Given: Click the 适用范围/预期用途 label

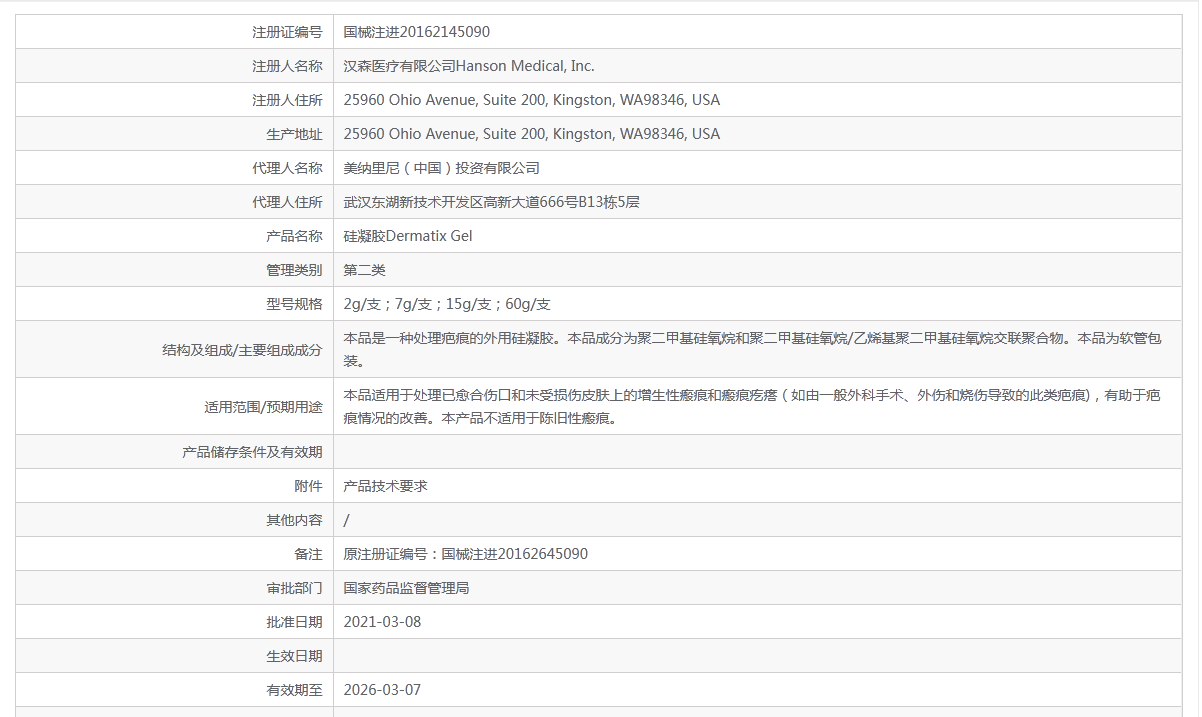Looking at the screenshot, I should (x=264, y=406).
